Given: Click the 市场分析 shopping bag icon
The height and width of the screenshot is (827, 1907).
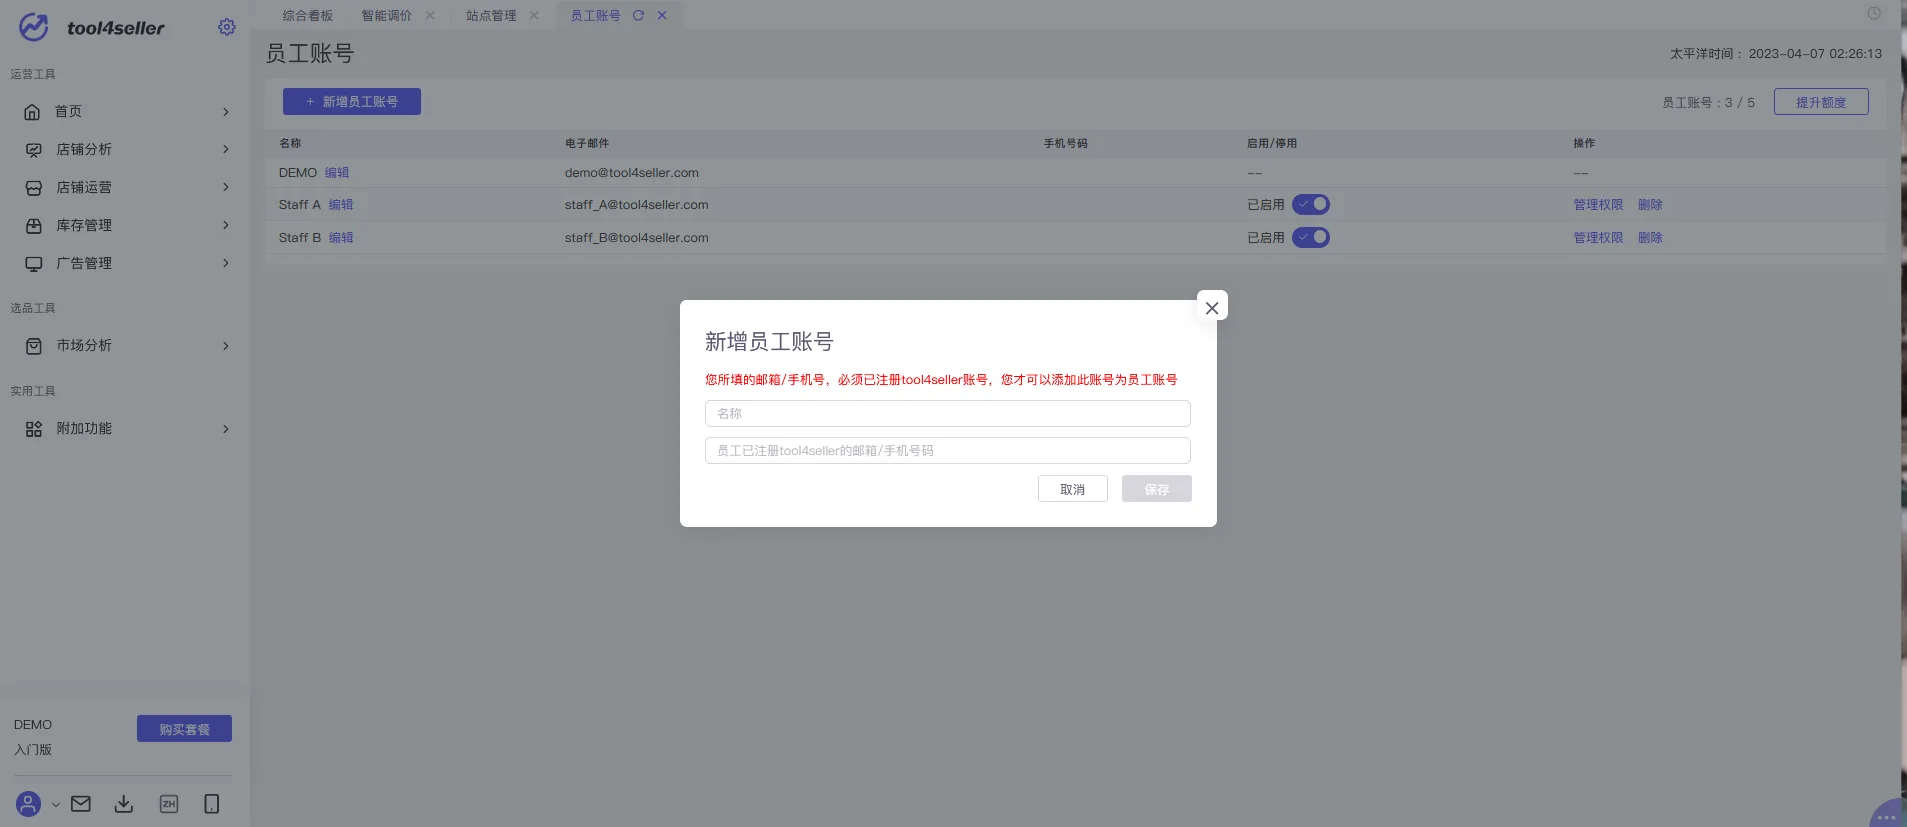Looking at the screenshot, I should [33, 346].
